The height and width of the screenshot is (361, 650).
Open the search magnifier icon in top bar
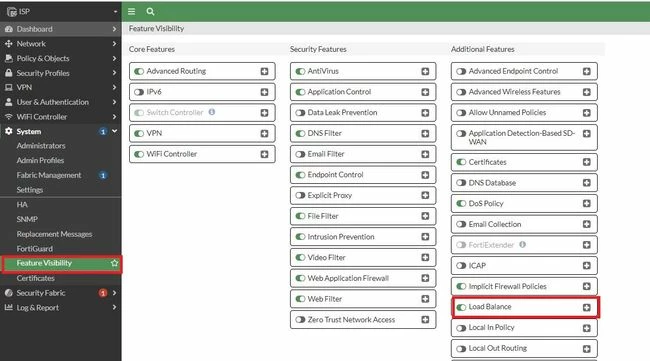150,12
